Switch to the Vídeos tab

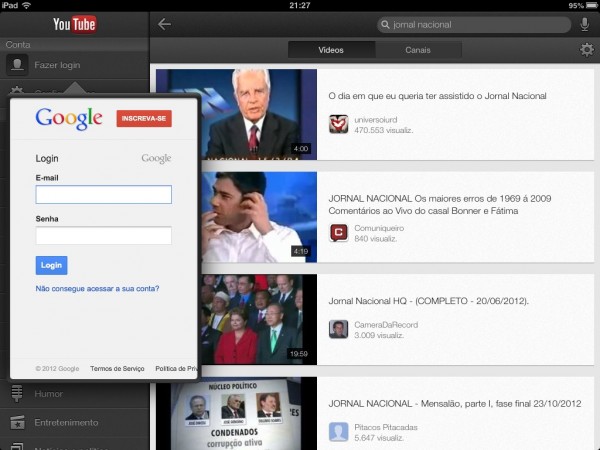(x=331, y=50)
